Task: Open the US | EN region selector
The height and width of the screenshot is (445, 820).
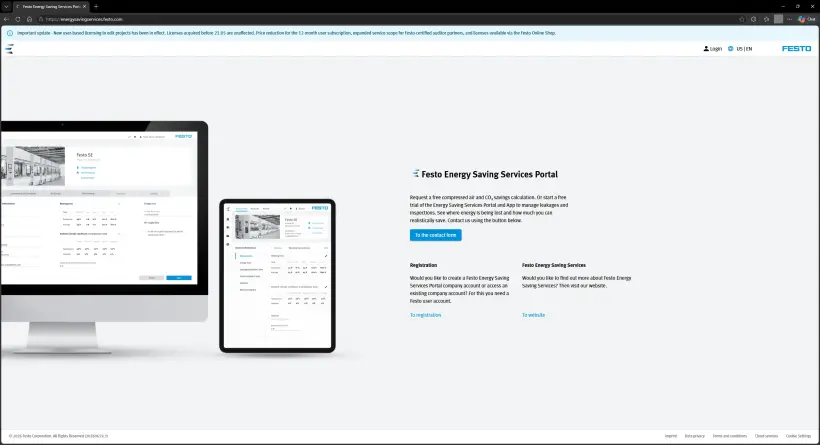Action: pos(744,49)
